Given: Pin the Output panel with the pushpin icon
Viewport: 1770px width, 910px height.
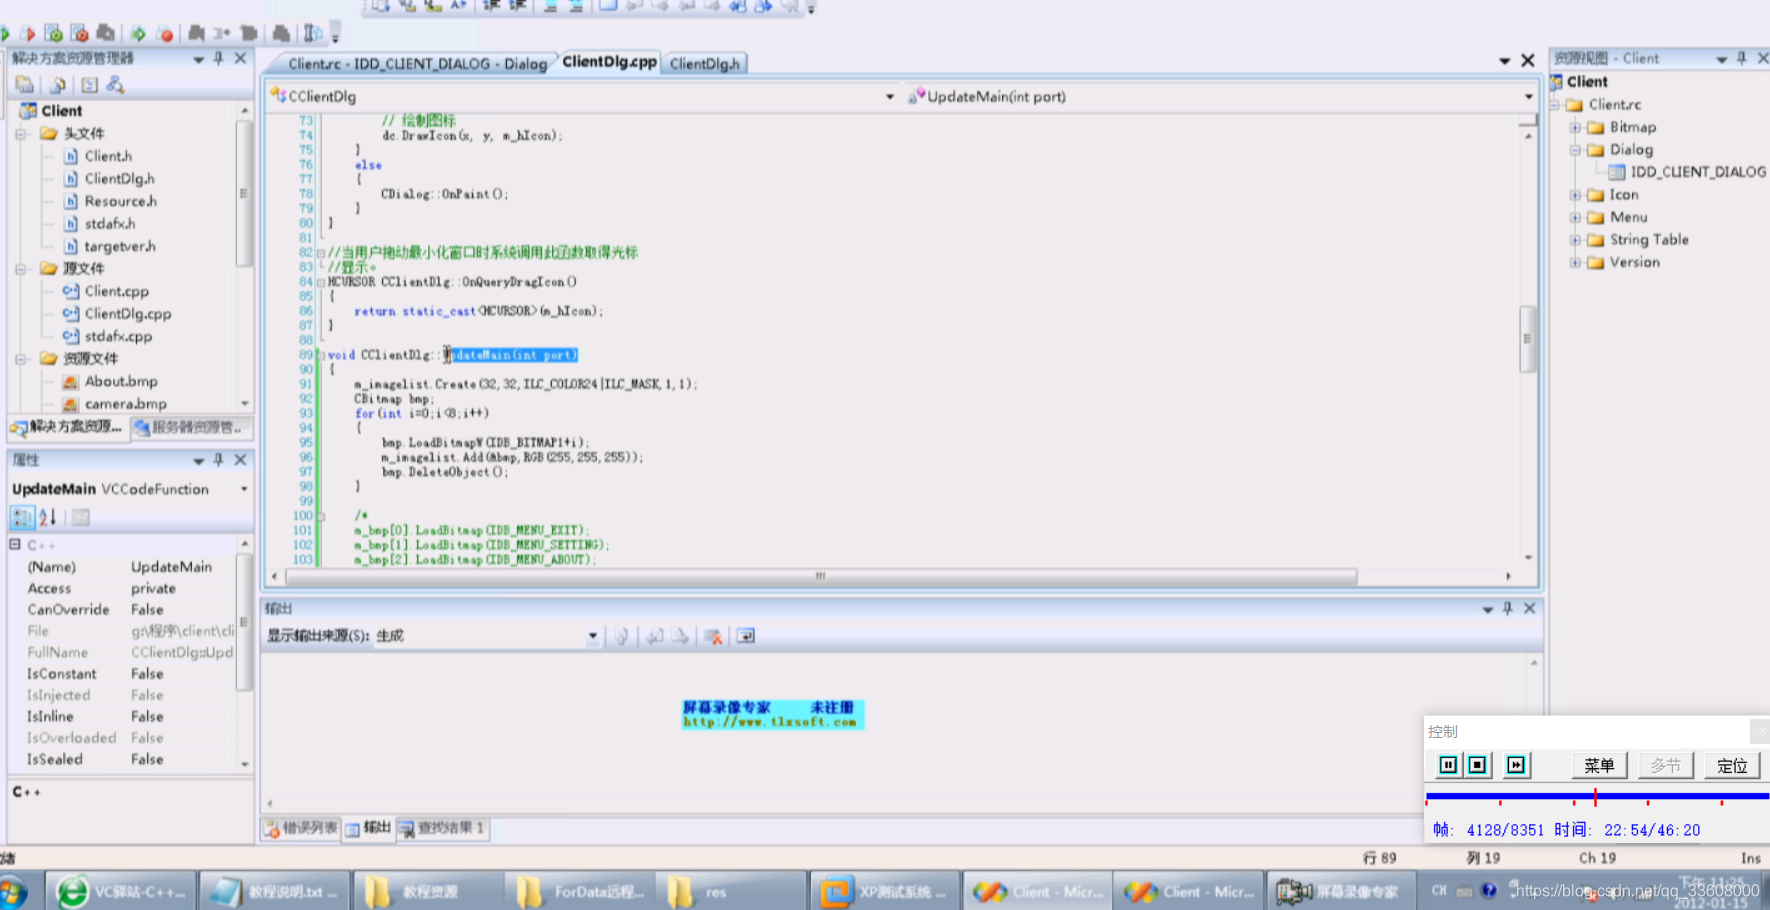Looking at the screenshot, I should click(x=1508, y=608).
